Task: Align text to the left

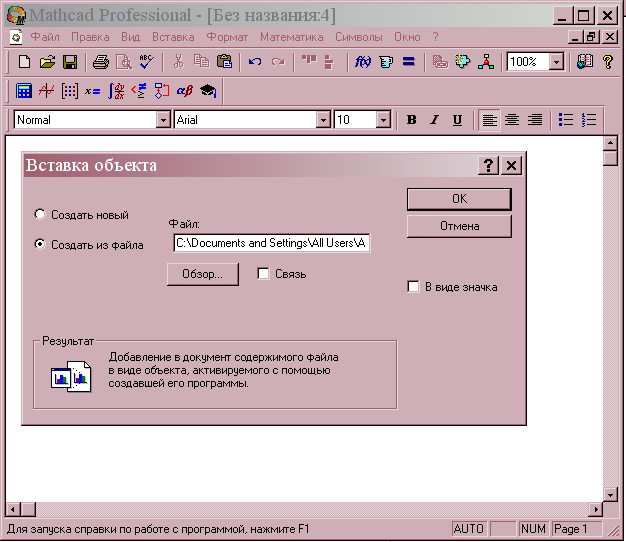Action: click(x=489, y=120)
